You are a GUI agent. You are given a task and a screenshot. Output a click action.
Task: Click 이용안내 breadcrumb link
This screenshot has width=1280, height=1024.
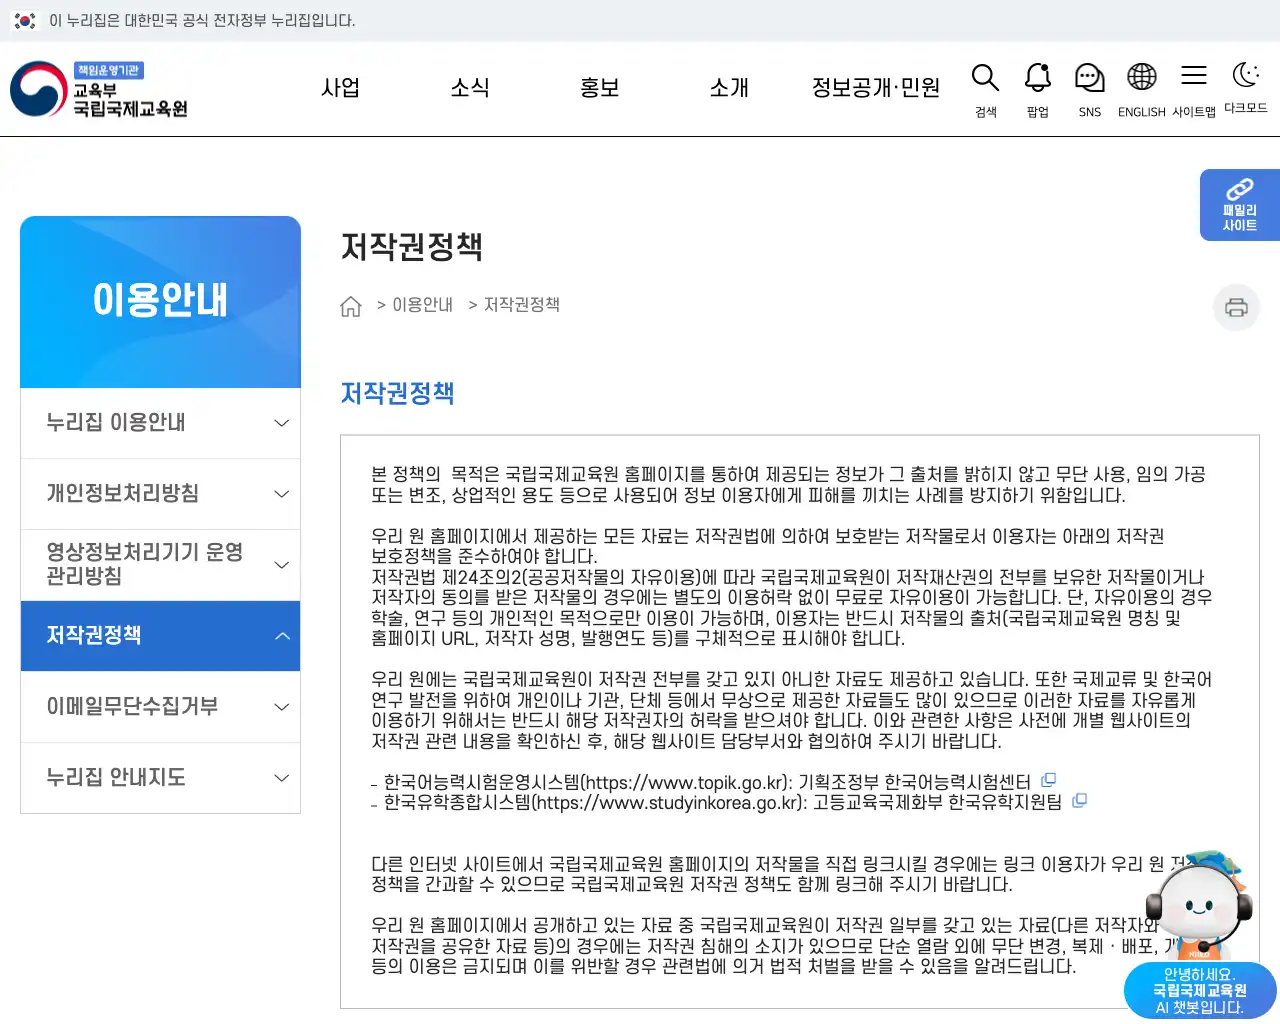422,305
